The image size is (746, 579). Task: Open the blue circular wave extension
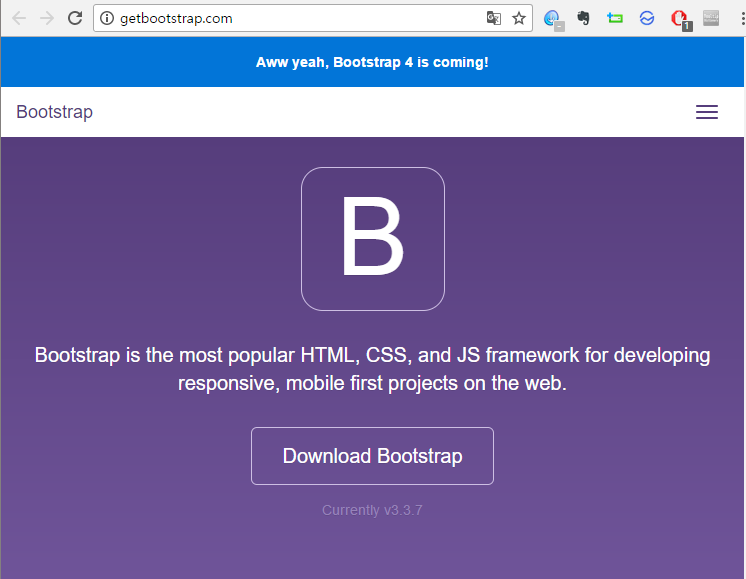tap(647, 19)
